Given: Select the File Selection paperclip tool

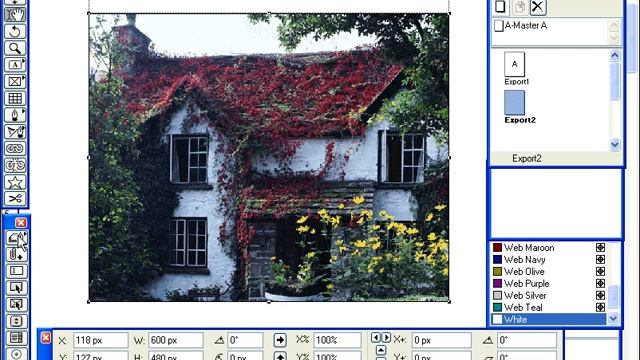Looking at the screenshot, I should coord(16,255).
